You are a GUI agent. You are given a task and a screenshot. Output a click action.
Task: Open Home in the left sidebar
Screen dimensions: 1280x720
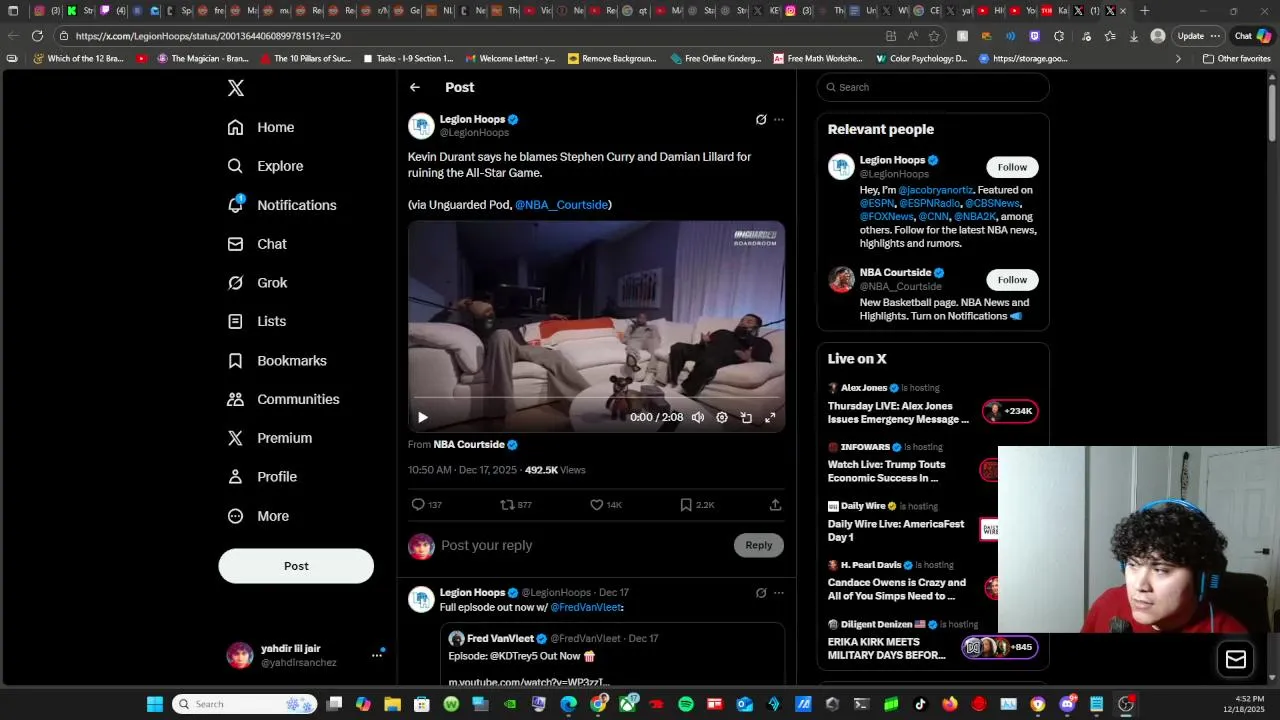tap(261, 127)
